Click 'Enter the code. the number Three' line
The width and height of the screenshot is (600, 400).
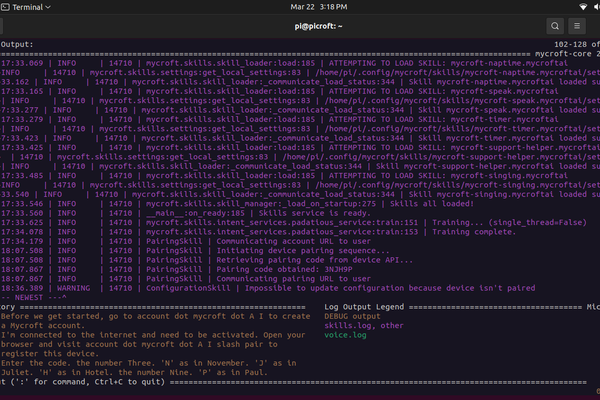(148, 363)
